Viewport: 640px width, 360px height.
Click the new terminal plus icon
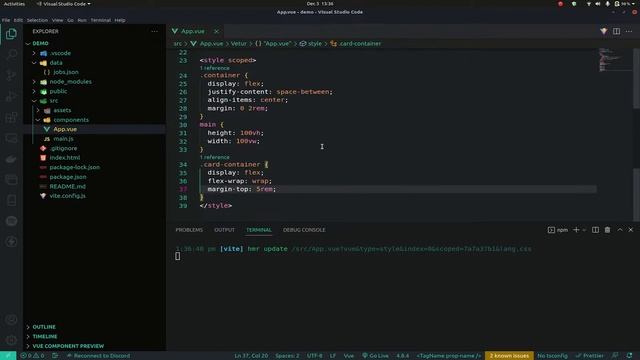576,230
